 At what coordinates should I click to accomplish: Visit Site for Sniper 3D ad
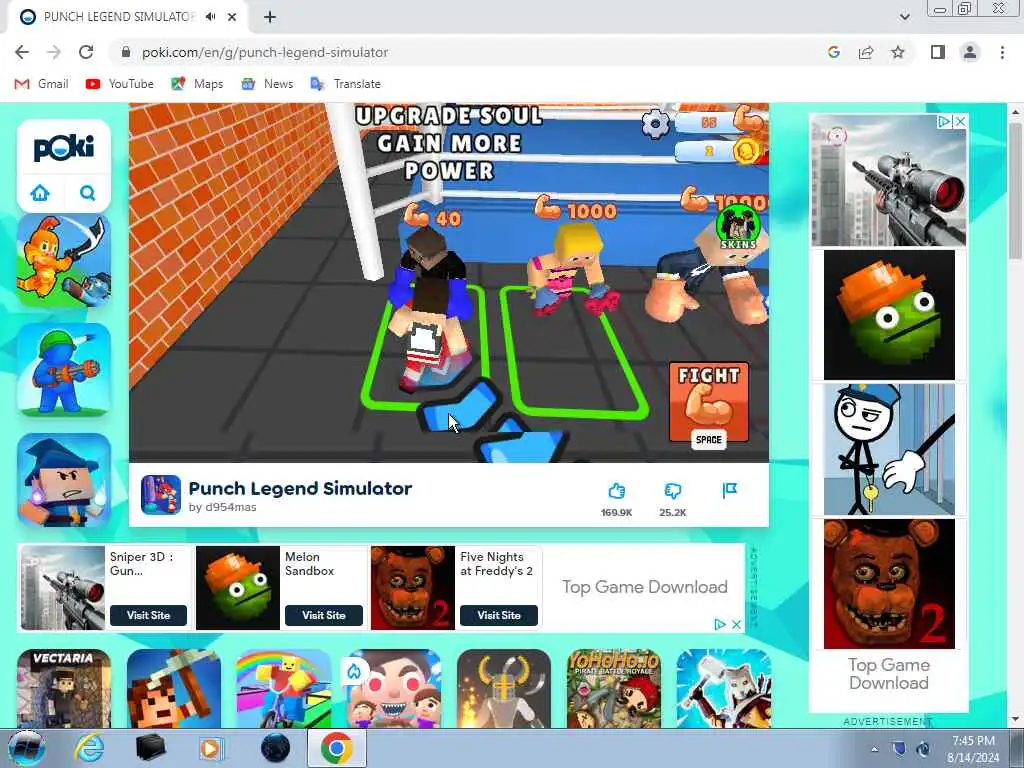coord(148,615)
